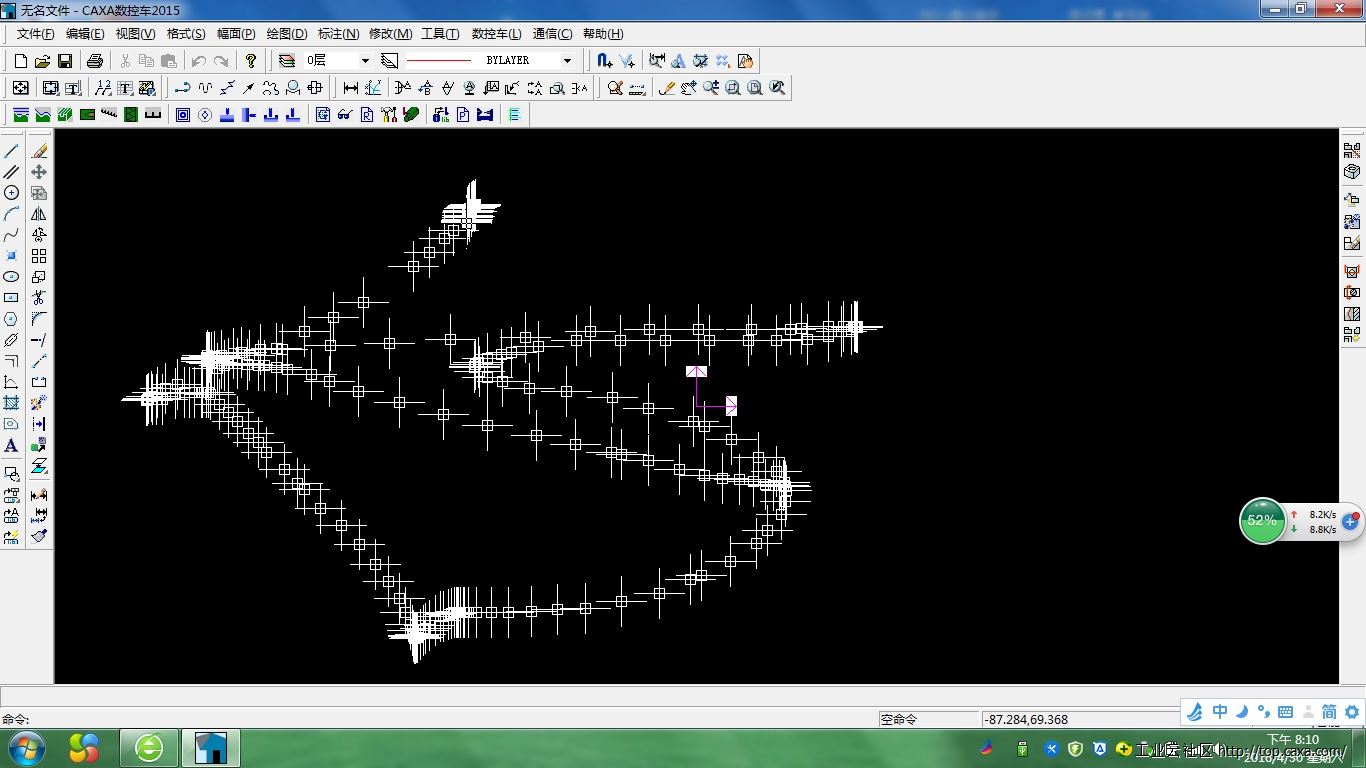
Task: Select the Polygon drawing tool
Action: (12, 319)
